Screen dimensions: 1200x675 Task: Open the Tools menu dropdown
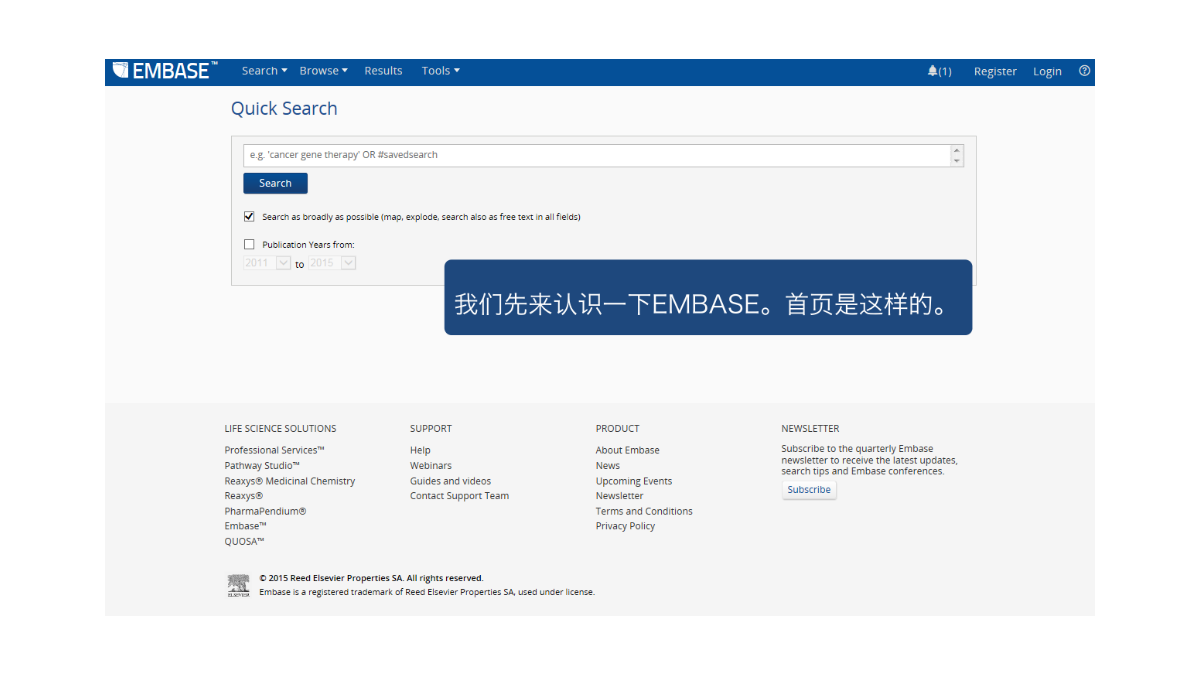coord(440,71)
